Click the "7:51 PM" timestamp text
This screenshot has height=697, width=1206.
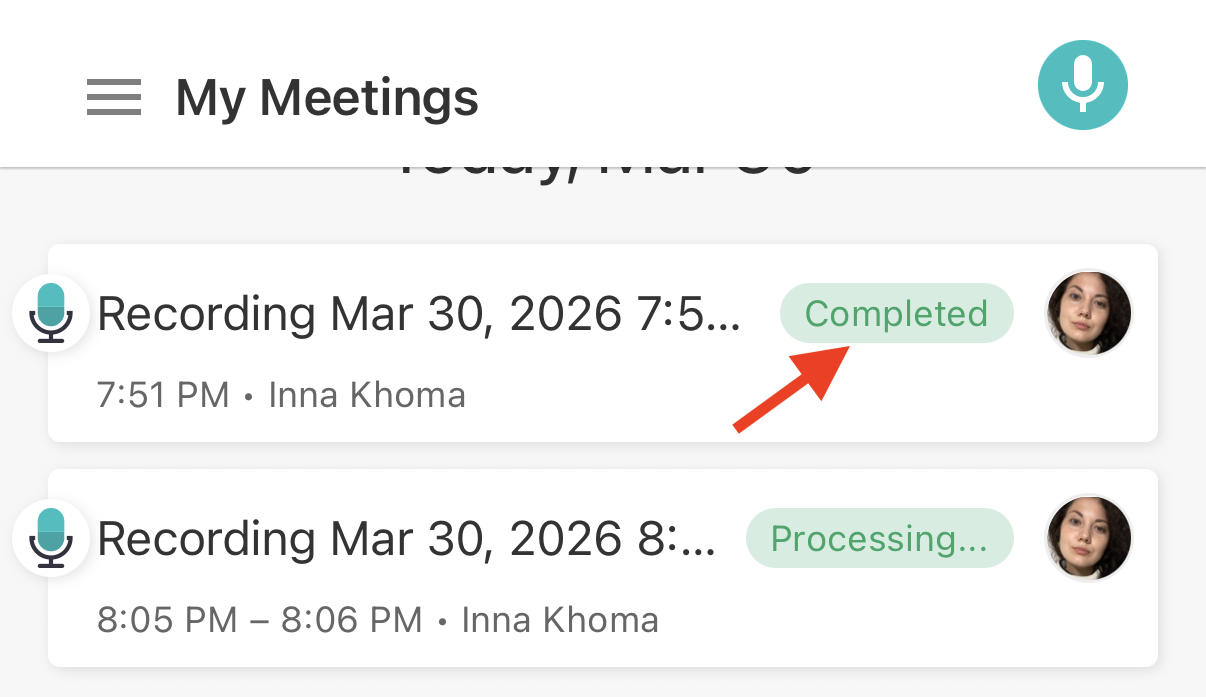(x=163, y=395)
